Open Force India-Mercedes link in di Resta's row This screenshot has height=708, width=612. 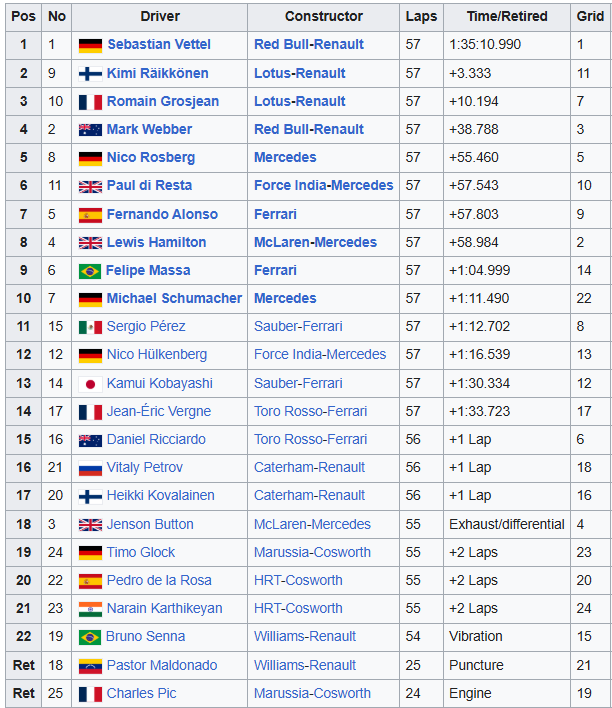pyautogui.click(x=324, y=185)
